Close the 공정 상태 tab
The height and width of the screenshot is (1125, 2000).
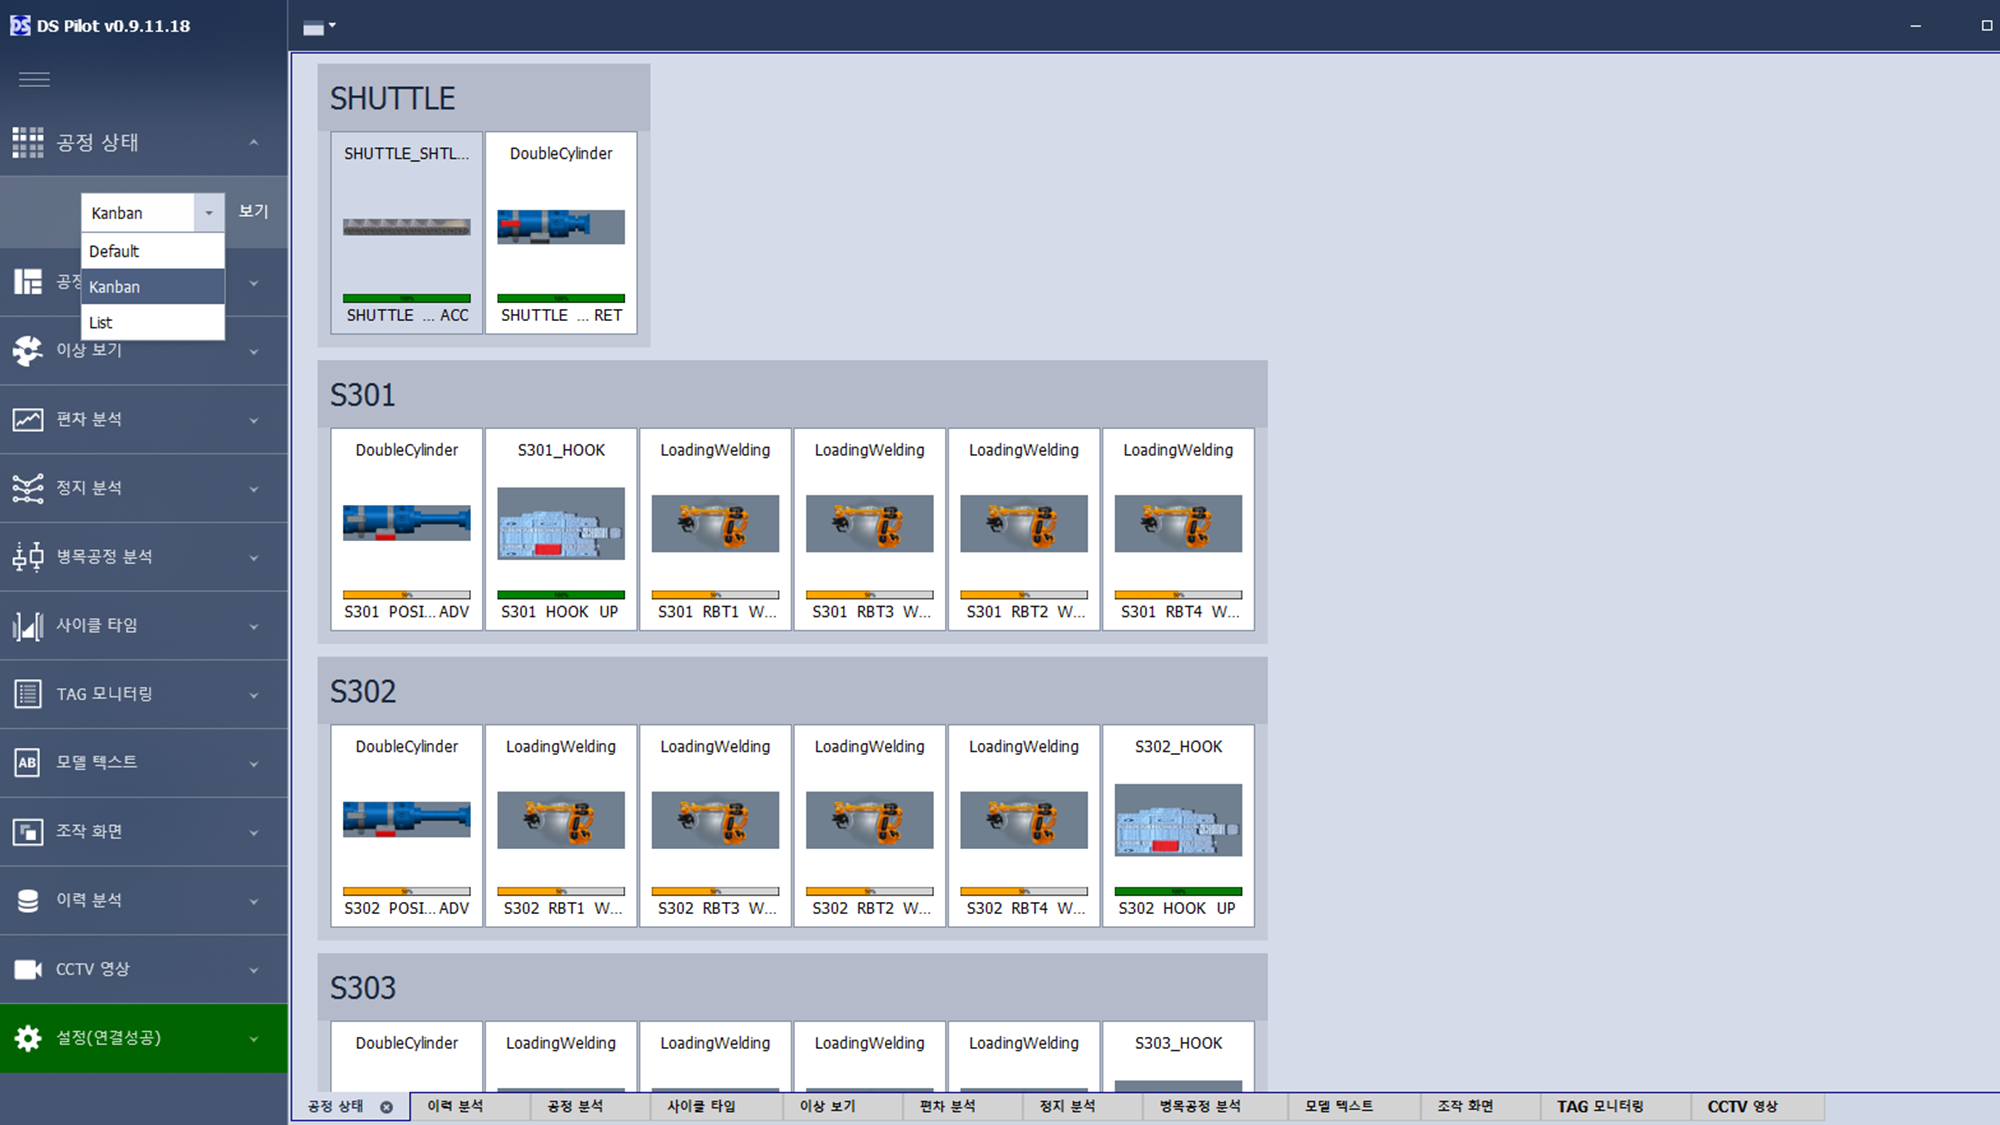click(386, 1107)
